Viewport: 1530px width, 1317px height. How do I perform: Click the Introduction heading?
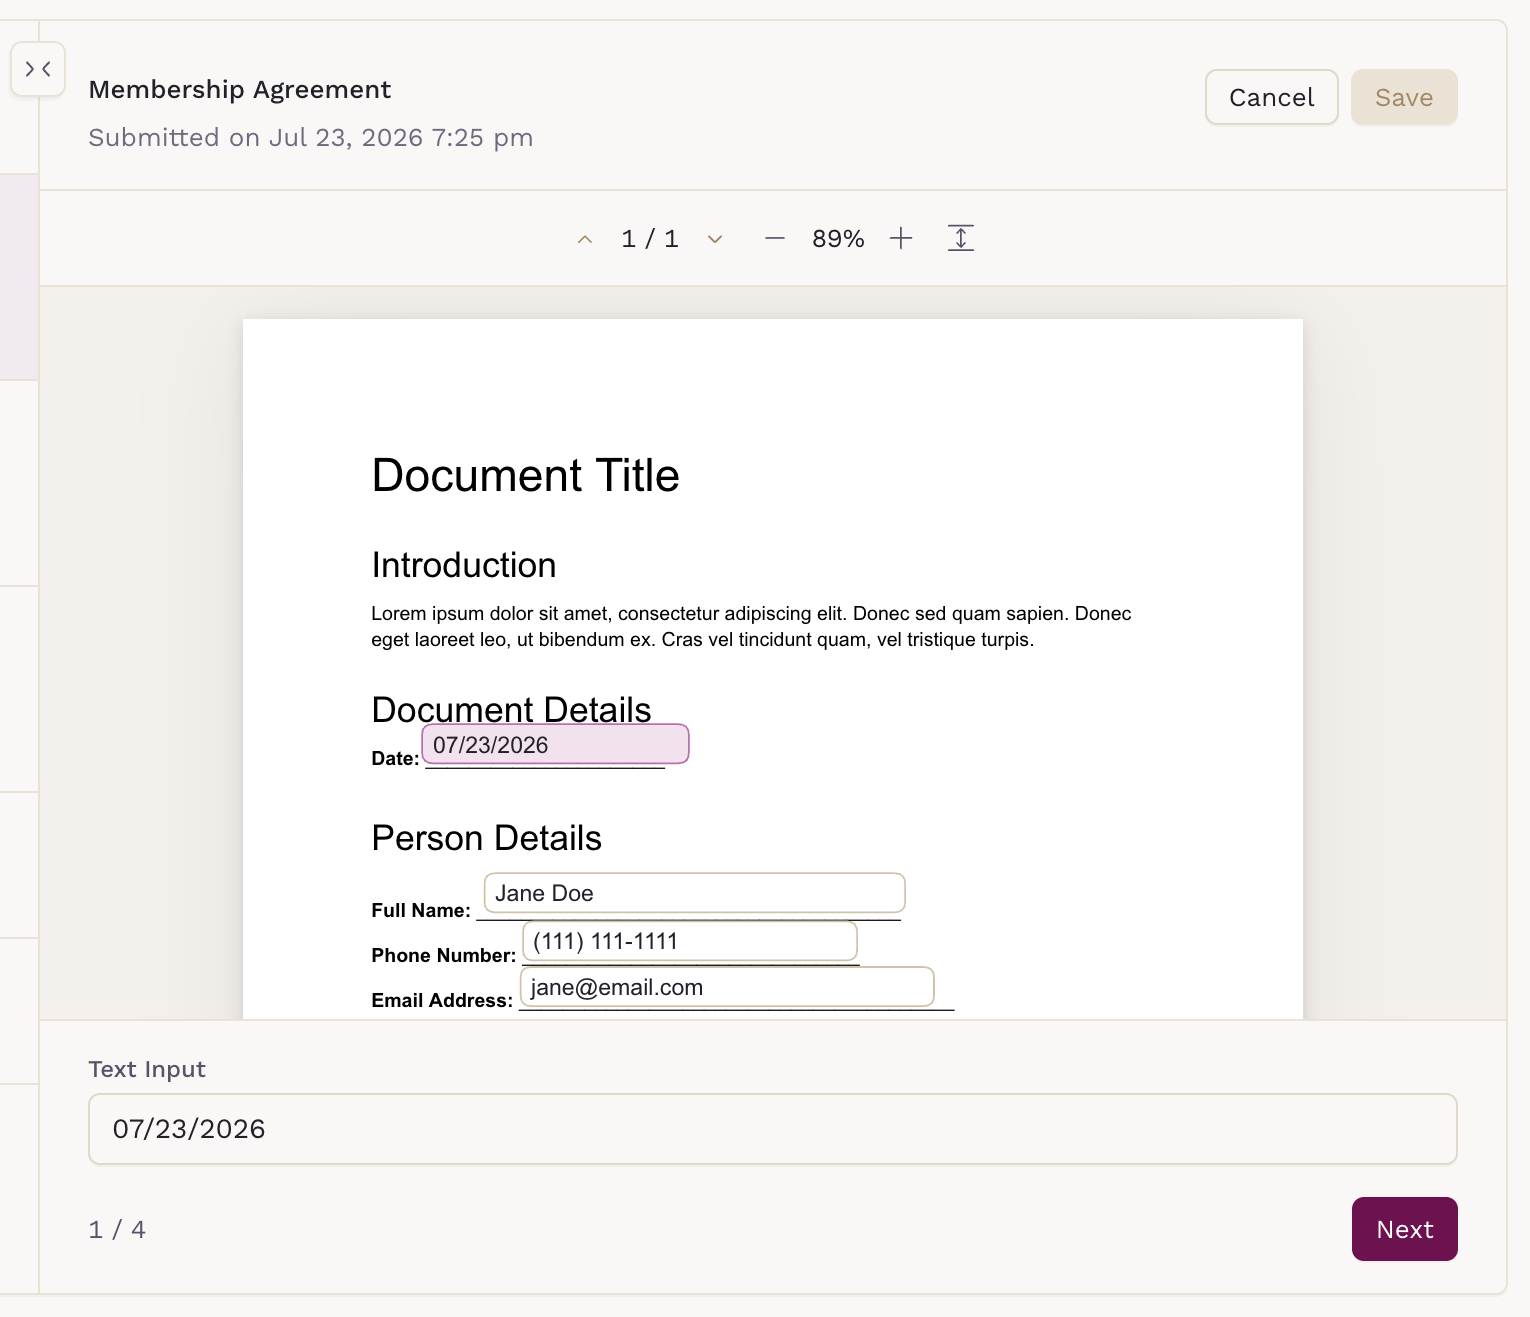pos(464,565)
